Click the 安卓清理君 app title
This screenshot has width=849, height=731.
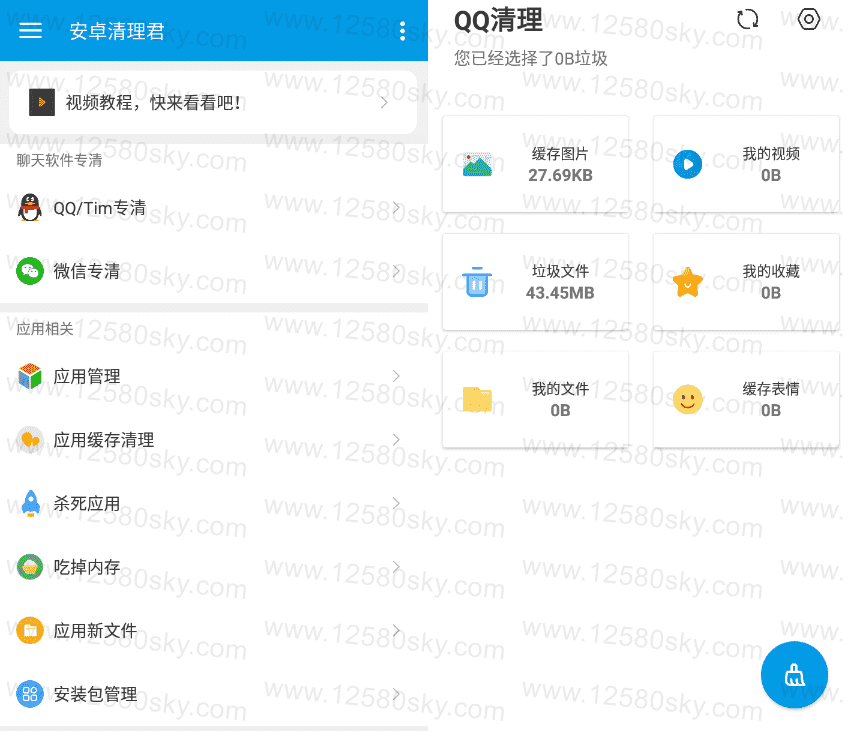pos(117,31)
